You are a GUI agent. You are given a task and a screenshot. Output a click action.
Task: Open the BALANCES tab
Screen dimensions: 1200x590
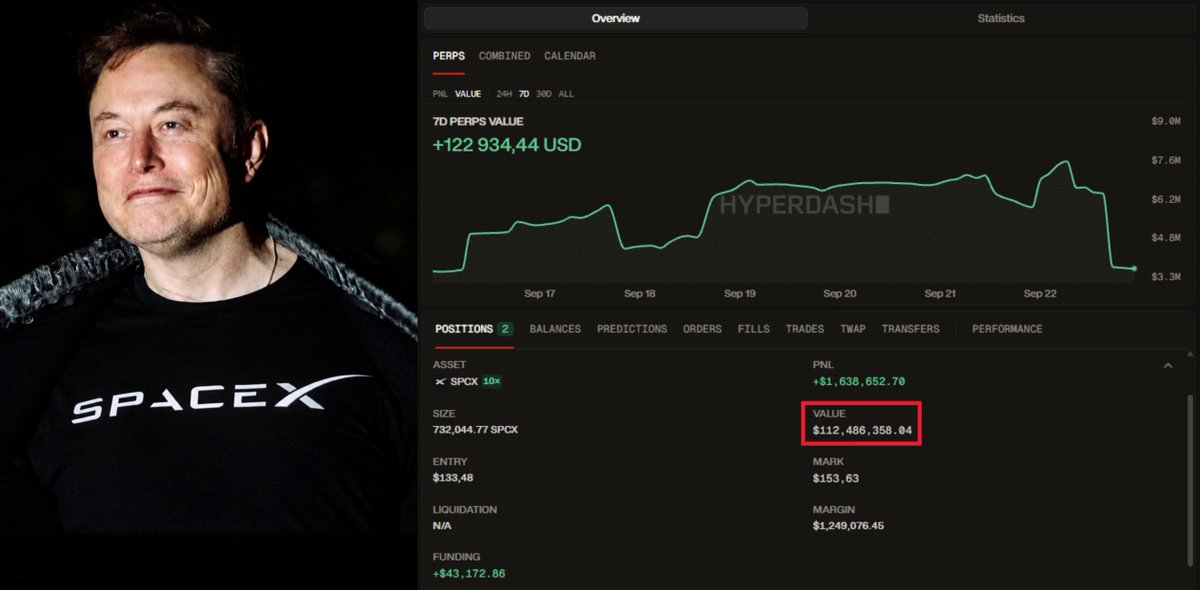[x=555, y=329]
